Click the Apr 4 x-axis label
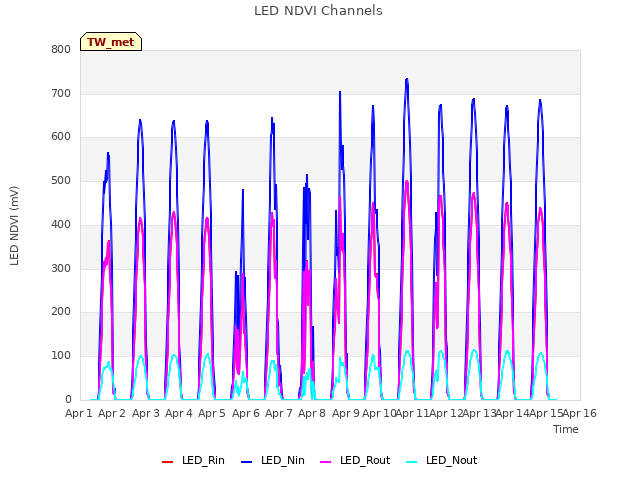Image resolution: width=640 pixels, height=480 pixels. [x=179, y=413]
